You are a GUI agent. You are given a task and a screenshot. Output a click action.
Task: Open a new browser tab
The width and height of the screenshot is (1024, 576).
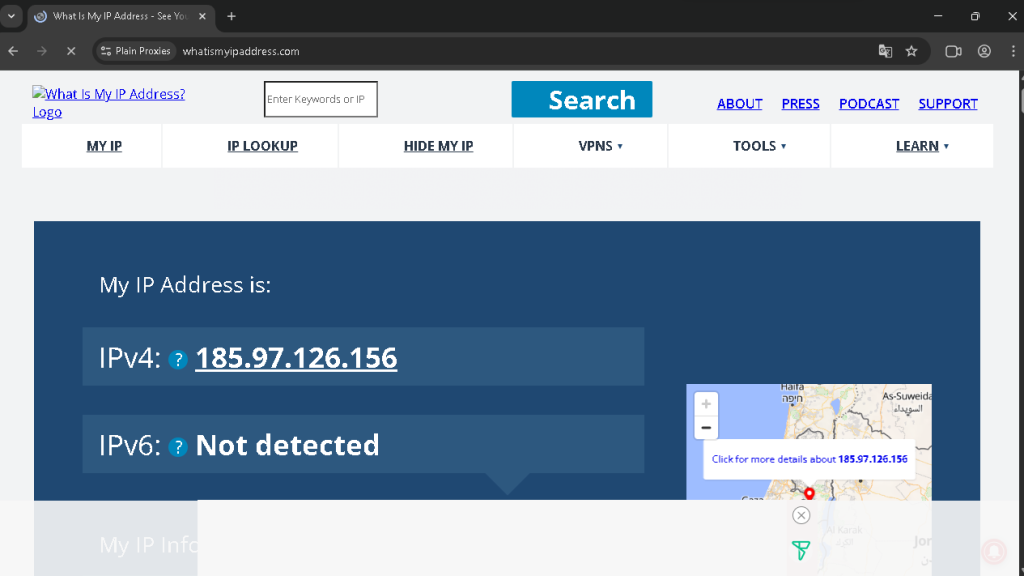click(231, 16)
